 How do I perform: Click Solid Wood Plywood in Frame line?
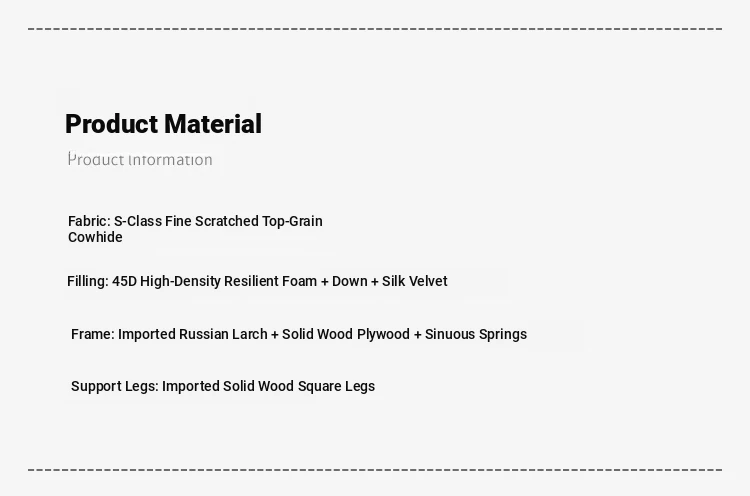[x=345, y=334]
